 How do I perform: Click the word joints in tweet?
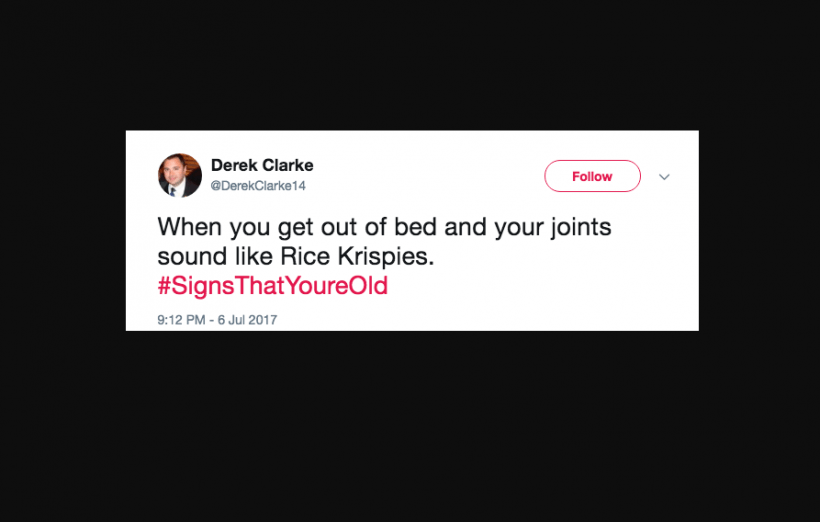[x=580, y=228]
